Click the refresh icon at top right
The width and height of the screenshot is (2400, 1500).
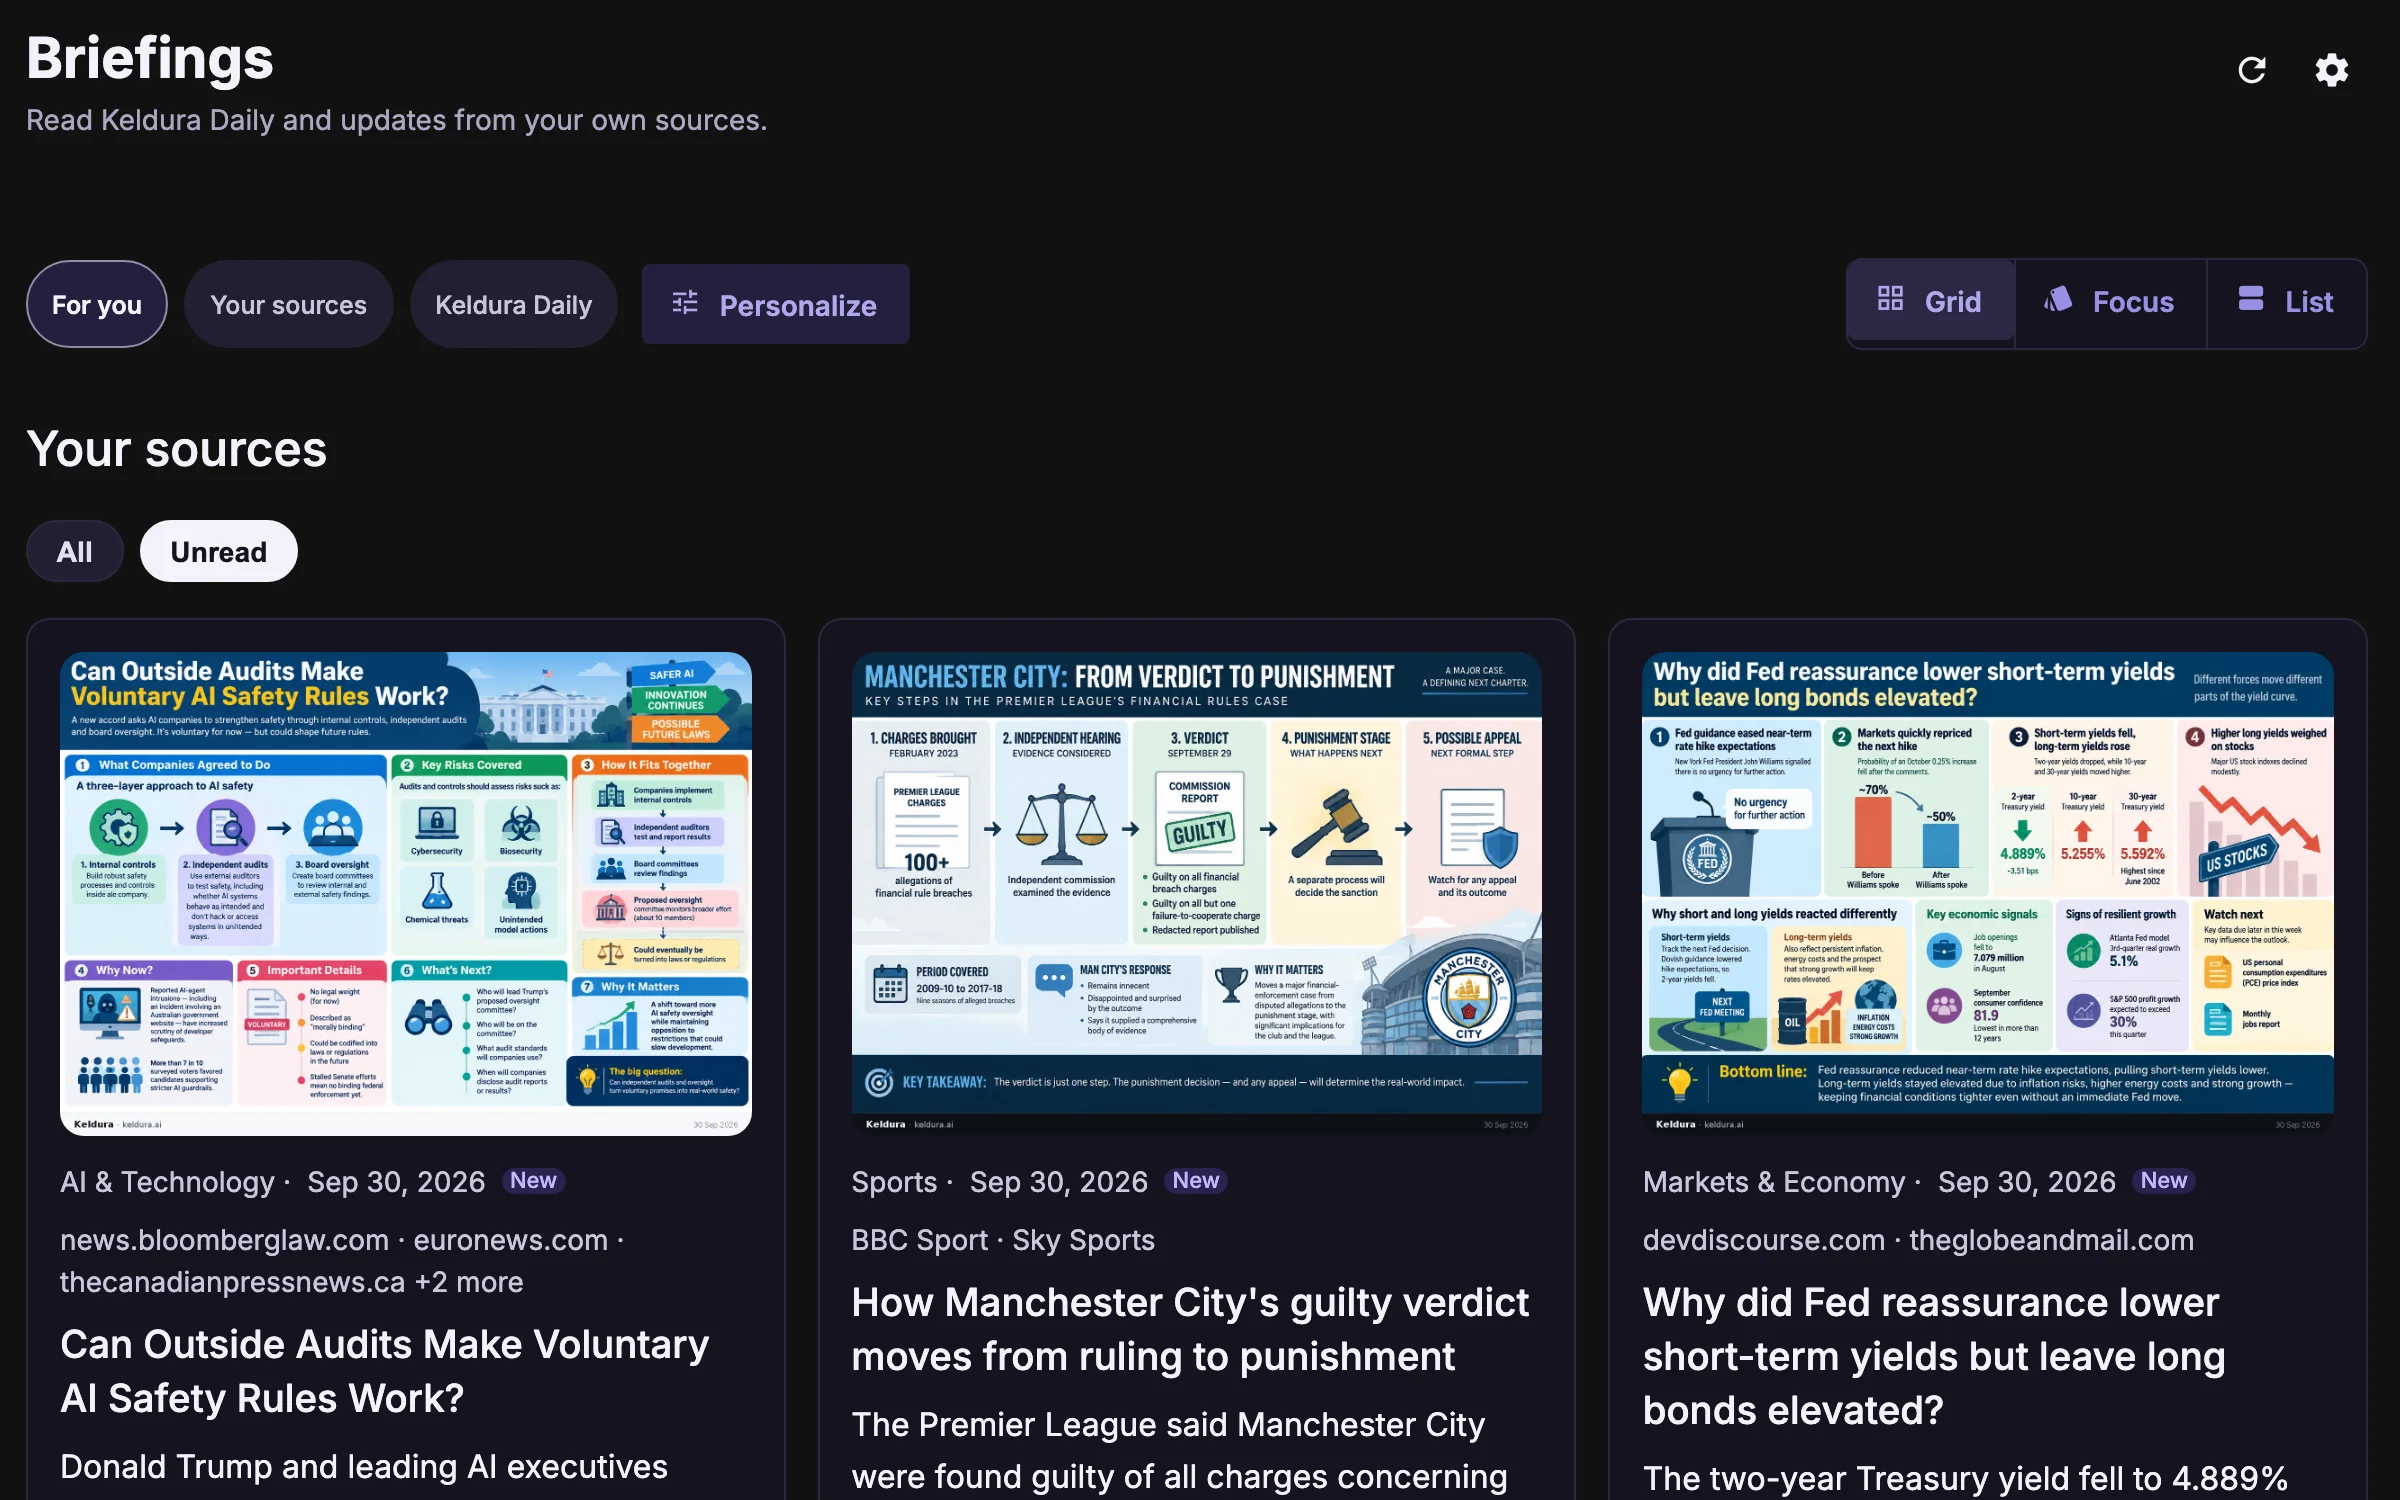click(x=2251, y=70)
